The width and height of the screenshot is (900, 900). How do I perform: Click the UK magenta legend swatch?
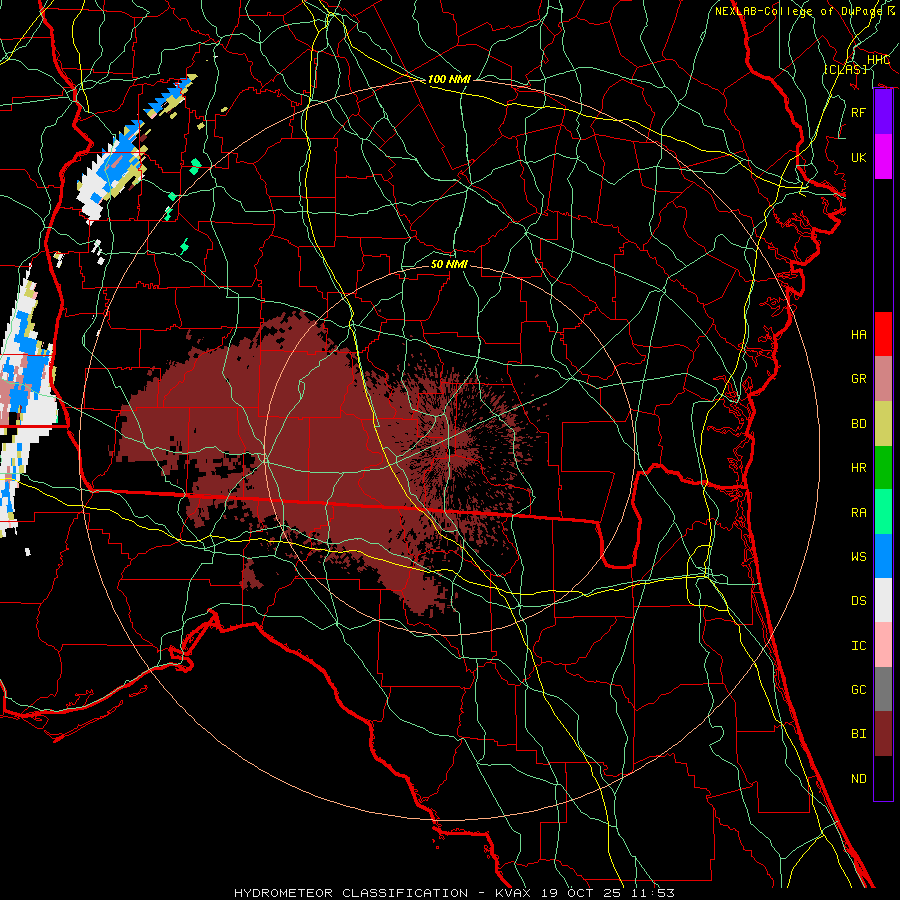(x=883, y=157)
